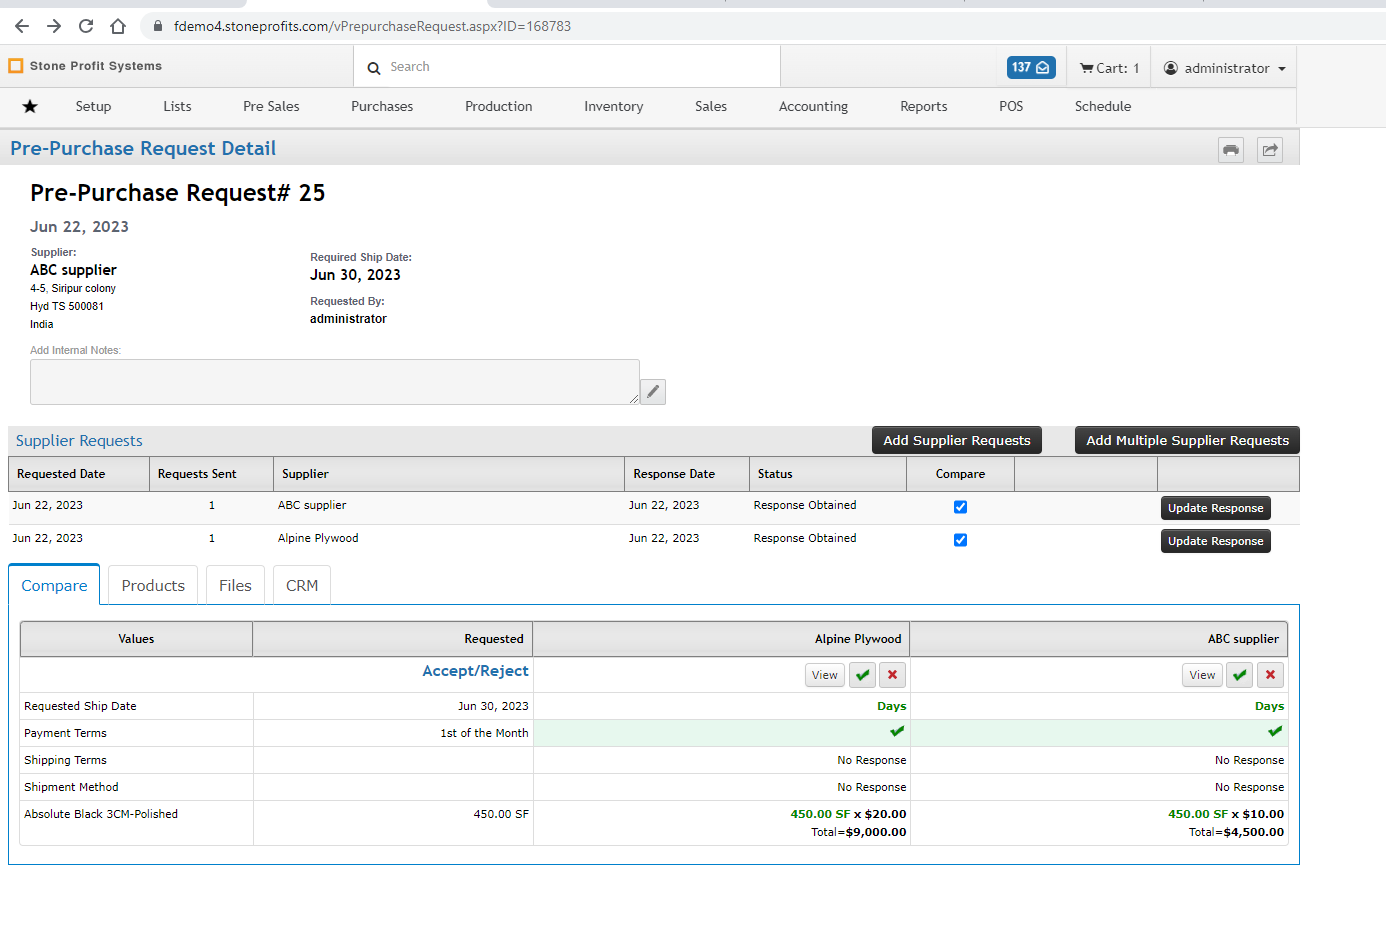Image resolution: width=1386 pixels, height=930 pixels.
Task: Toggle Compare checkbox for Alpine Plywood row
Action: [960, 540]
